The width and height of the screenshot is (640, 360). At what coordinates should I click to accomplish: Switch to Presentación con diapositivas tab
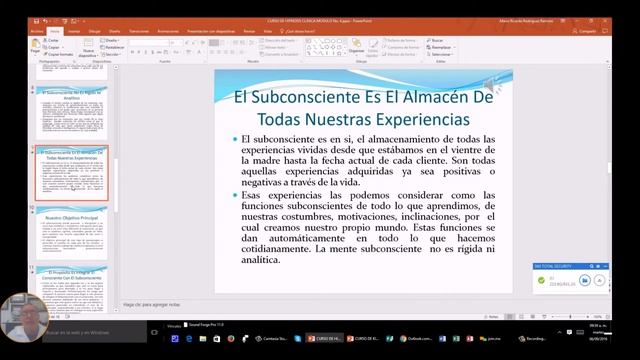(211, 31)
